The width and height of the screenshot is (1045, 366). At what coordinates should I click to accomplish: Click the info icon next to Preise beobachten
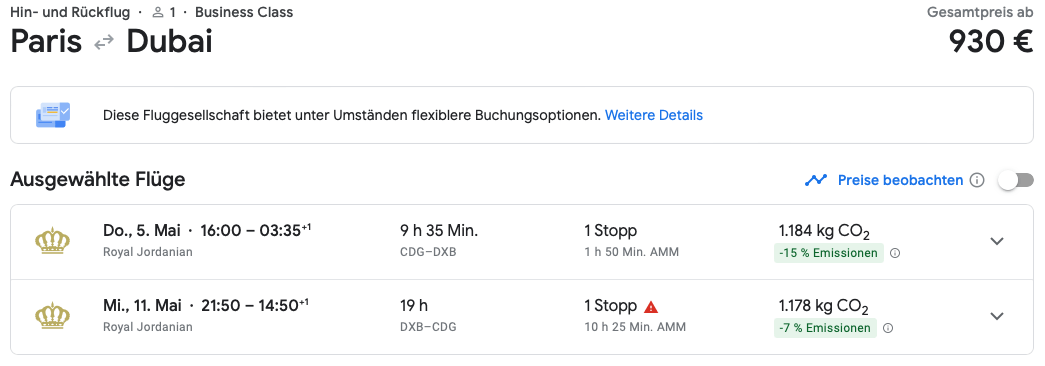[977, 180]
